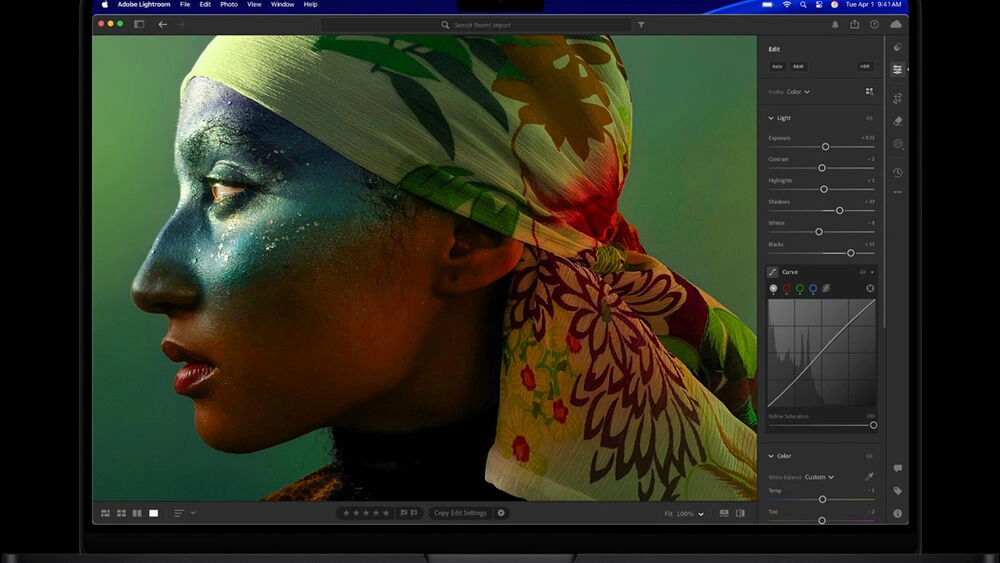Open the Masking tool in sidebar
This screenshot has width=1000, height=563.
point(898,144)
